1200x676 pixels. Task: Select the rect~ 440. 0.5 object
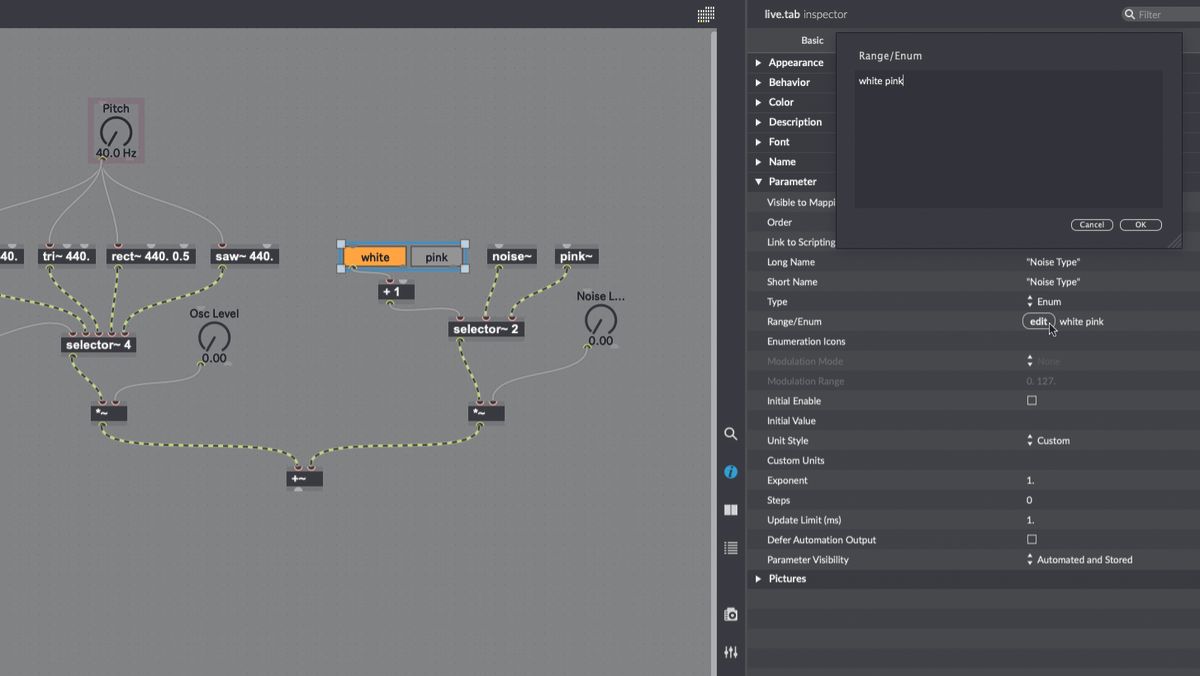(x=150, y=256)
